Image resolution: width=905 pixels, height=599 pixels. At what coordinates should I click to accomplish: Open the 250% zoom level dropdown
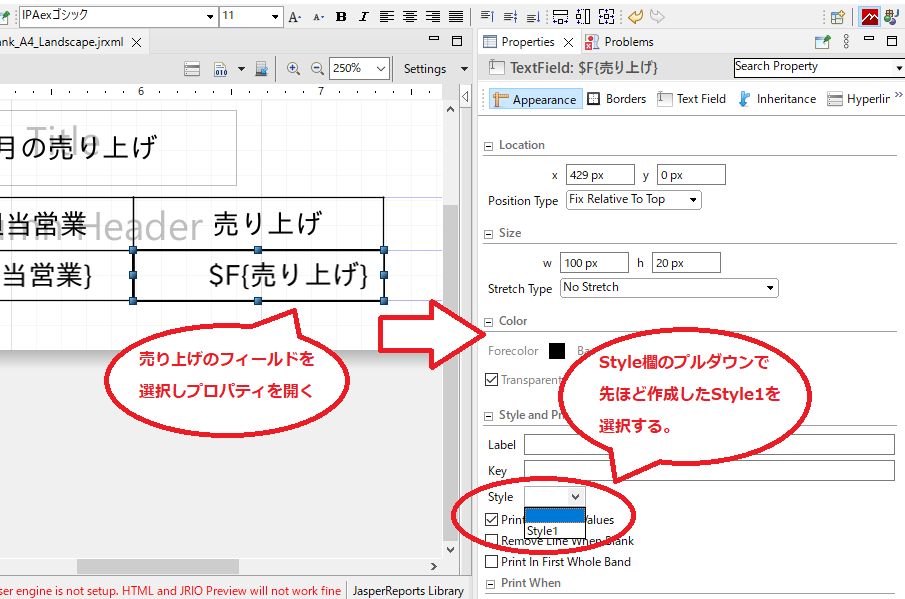point(381,69)
